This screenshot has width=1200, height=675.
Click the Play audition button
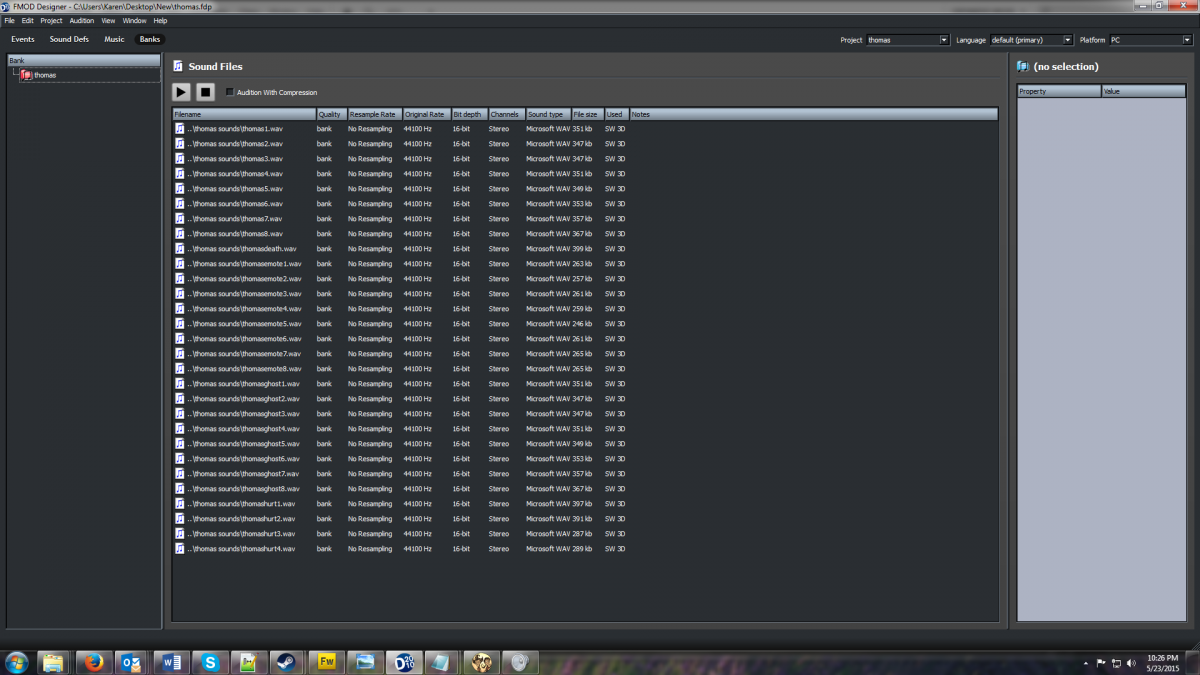point(181,92)
